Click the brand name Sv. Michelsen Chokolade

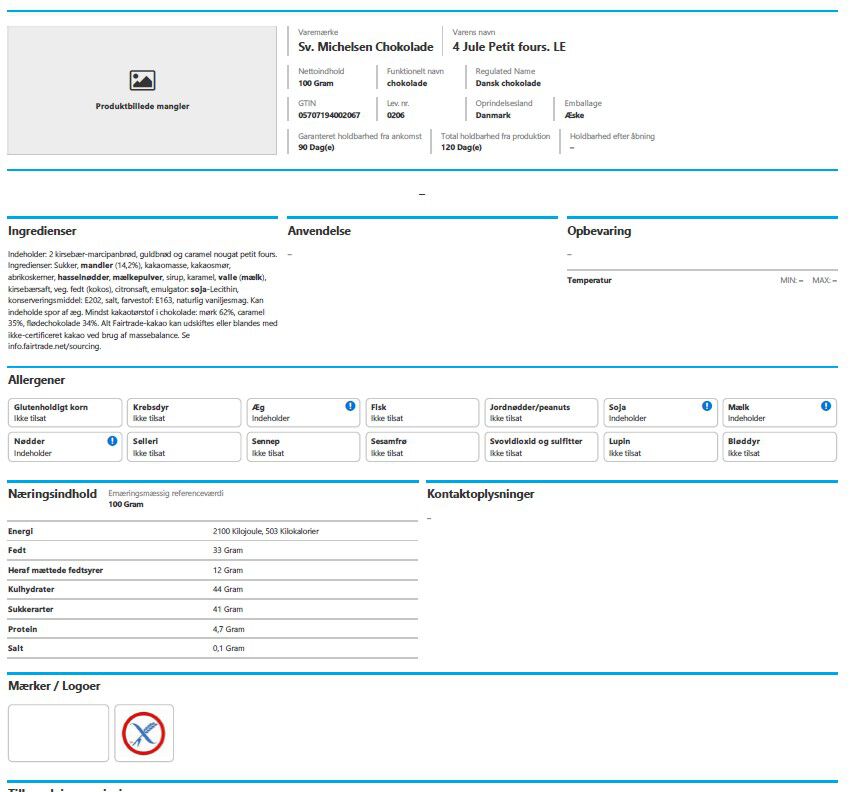pos(366,47)
